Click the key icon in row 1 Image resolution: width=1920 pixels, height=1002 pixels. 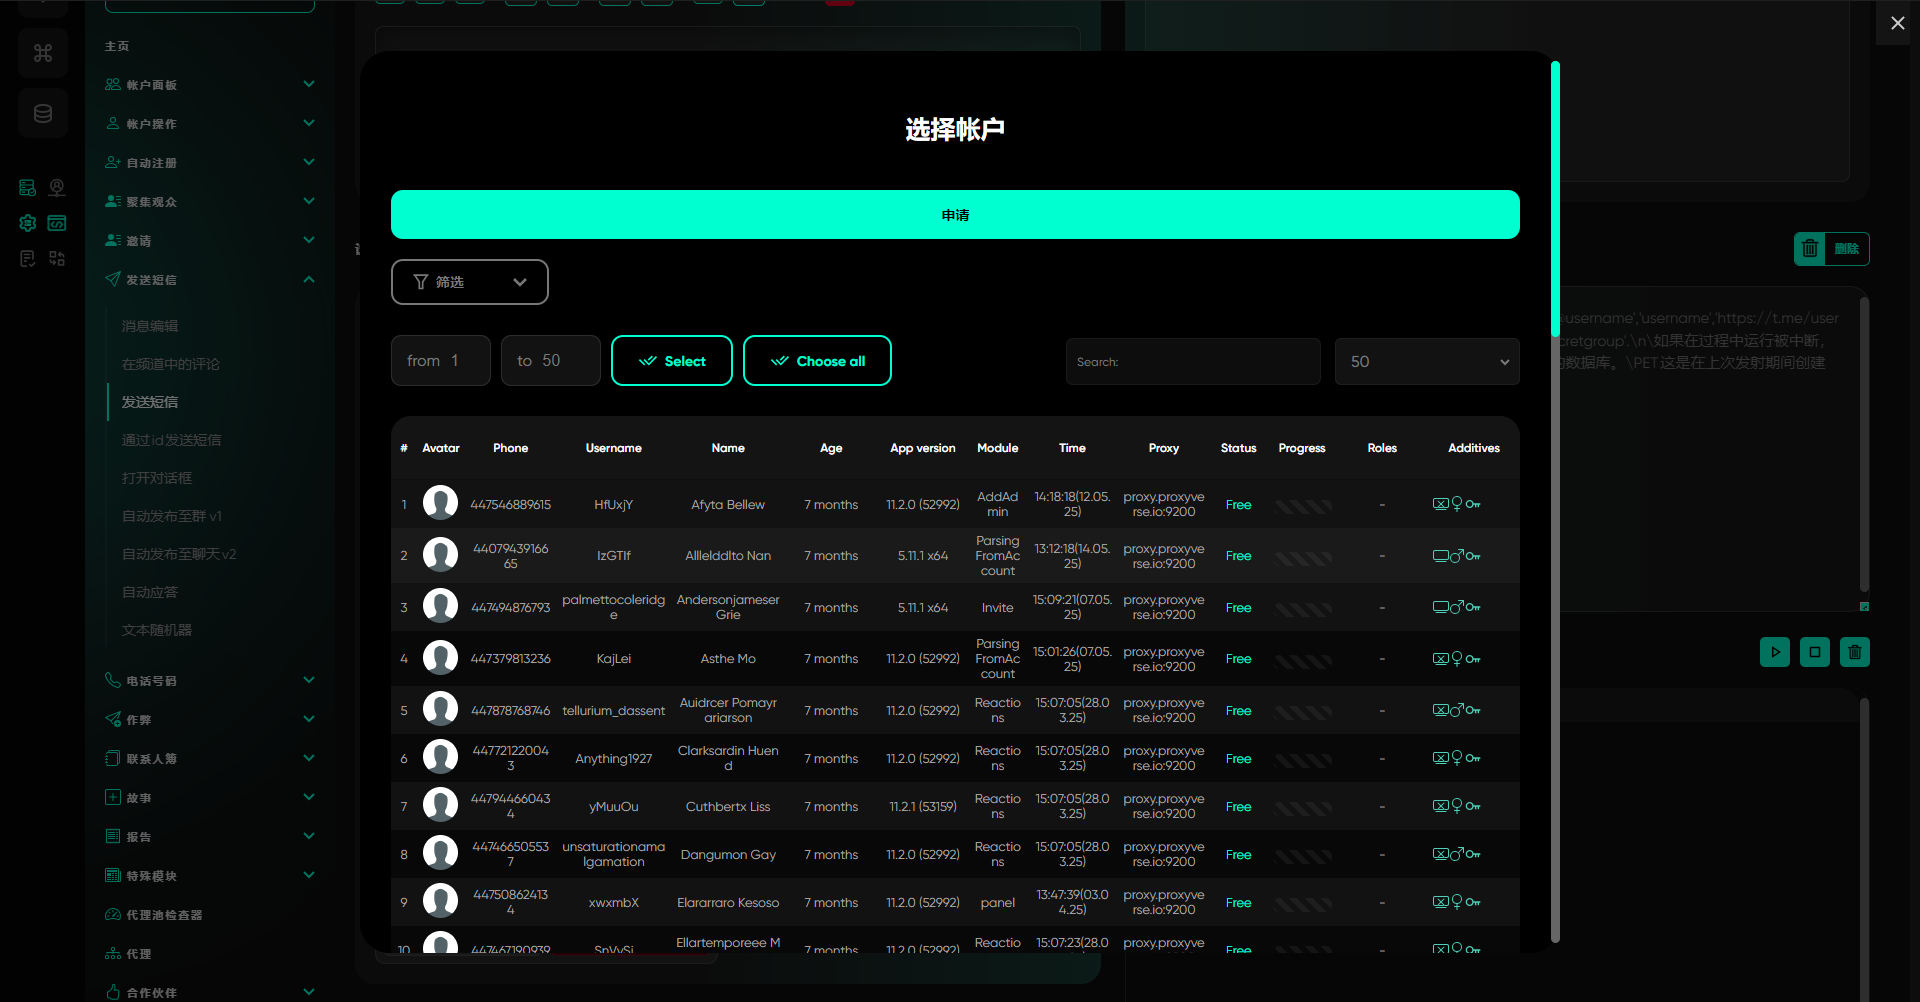[x=1473, y=505]
